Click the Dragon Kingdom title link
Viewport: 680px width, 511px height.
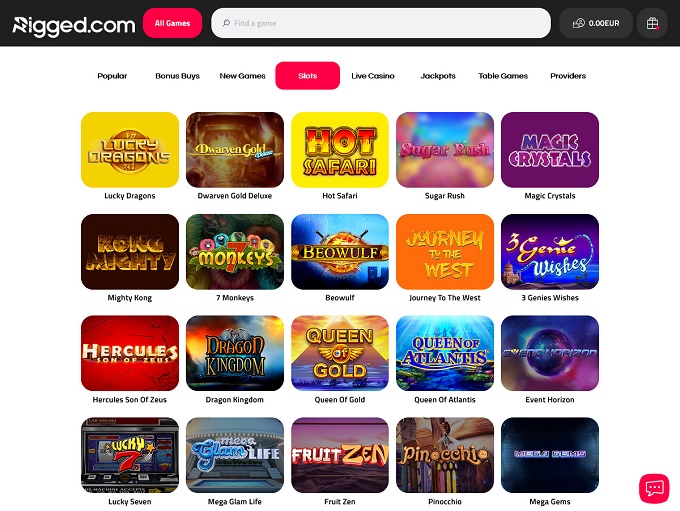point(235,400)
